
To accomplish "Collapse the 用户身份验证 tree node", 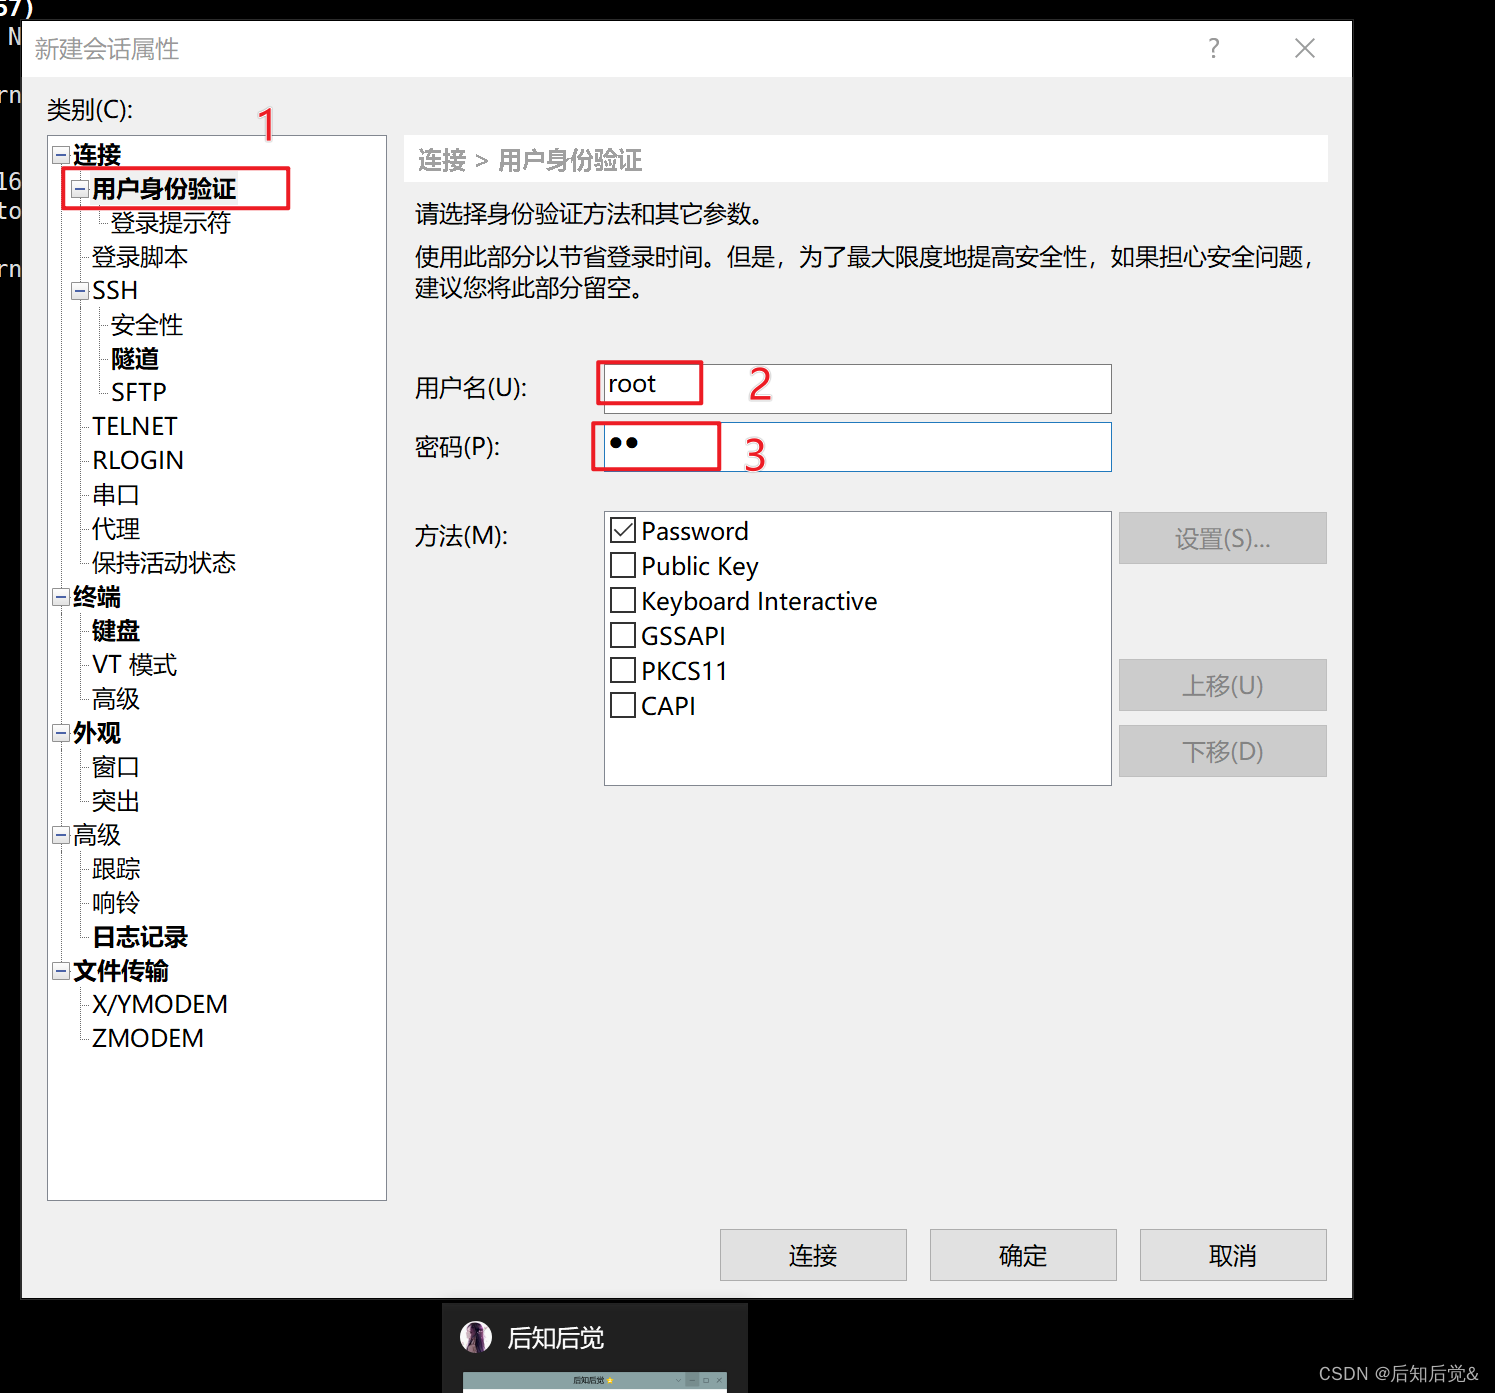I will coord(80,189).
